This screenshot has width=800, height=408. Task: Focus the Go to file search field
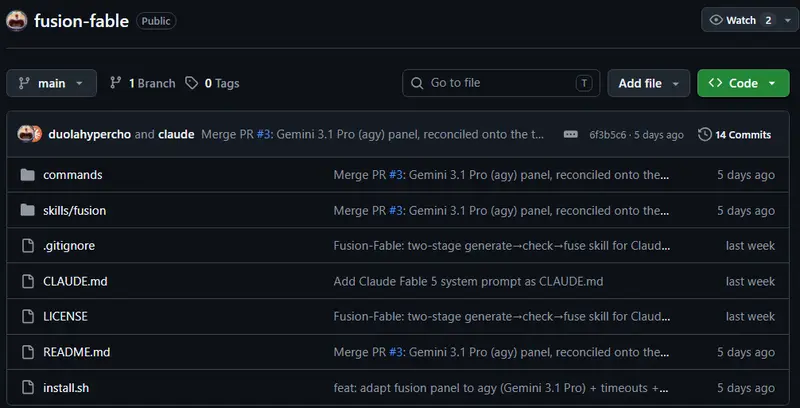pos(501,83)
